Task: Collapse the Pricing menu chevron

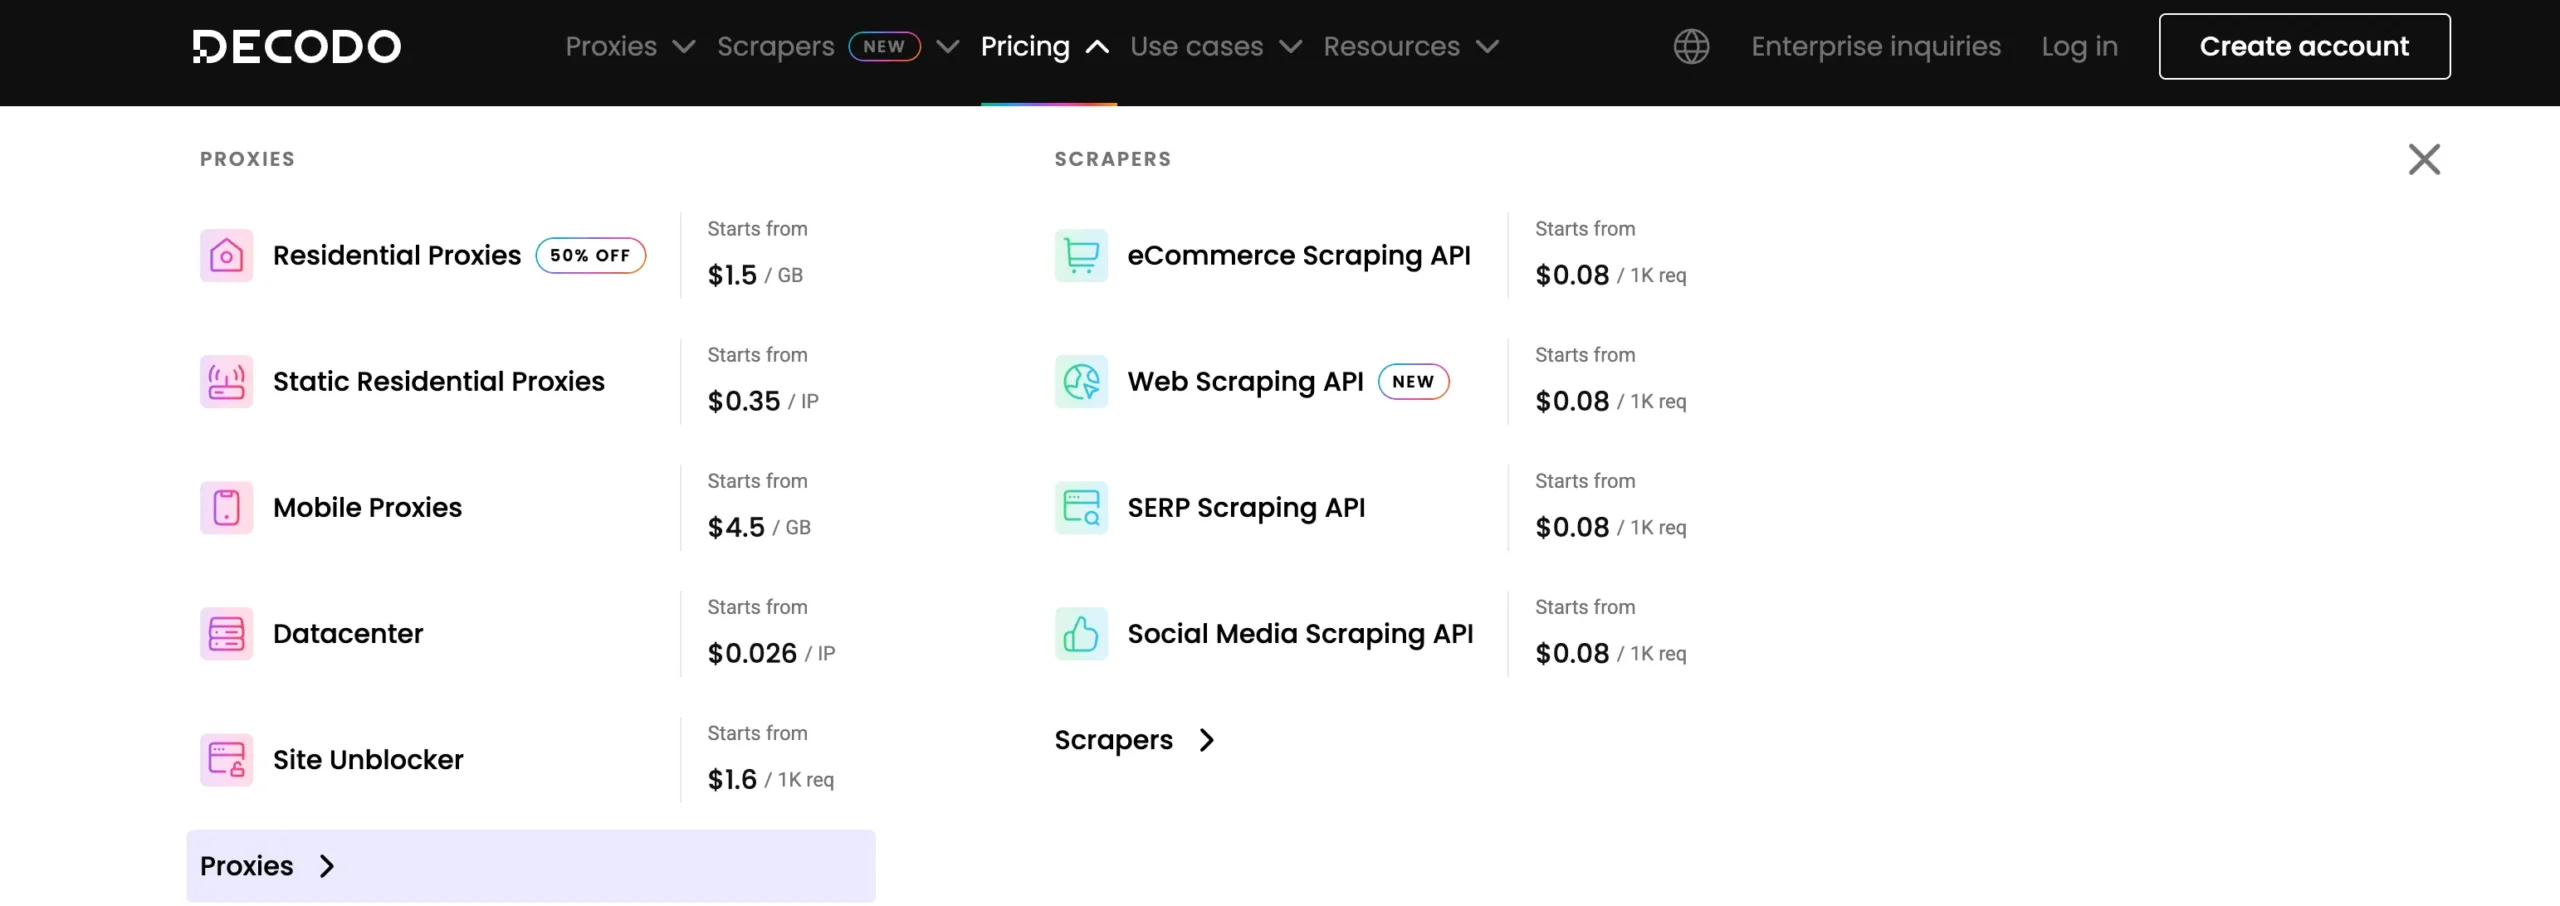Action: (1097, 47)
